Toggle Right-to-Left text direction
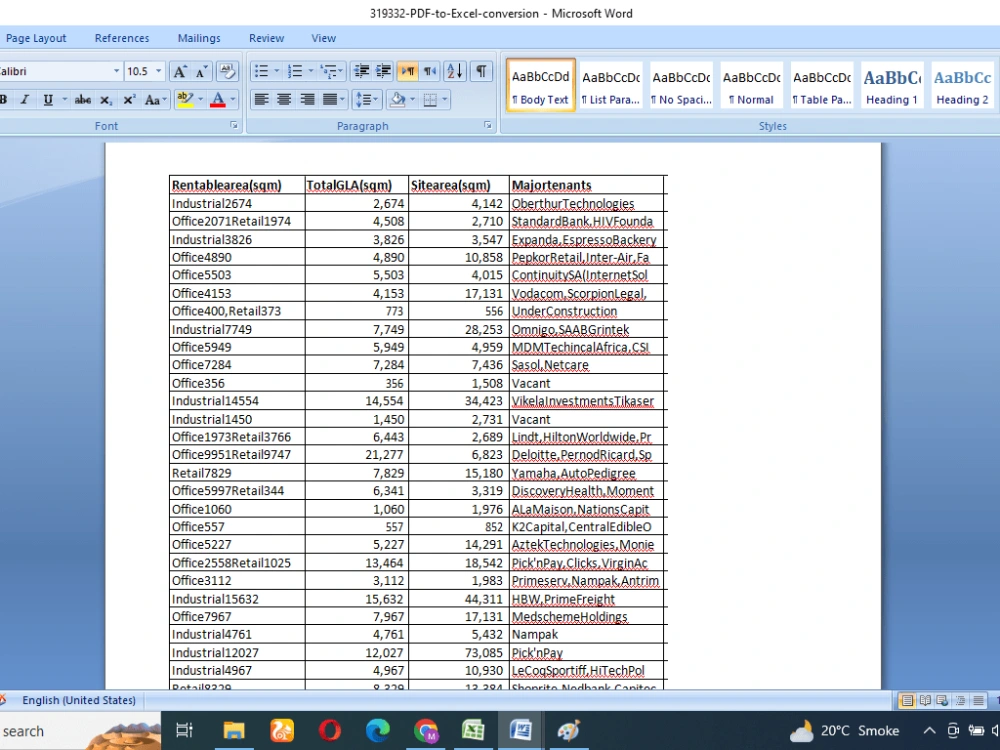 [x=430, y=71]
